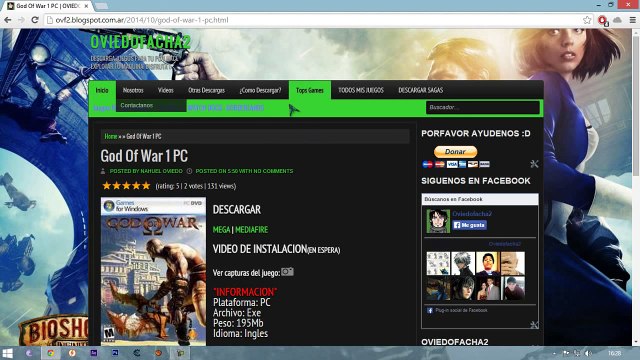Open Windows Start button
This screenshot has height=360, width=640.
click(7, 353)
